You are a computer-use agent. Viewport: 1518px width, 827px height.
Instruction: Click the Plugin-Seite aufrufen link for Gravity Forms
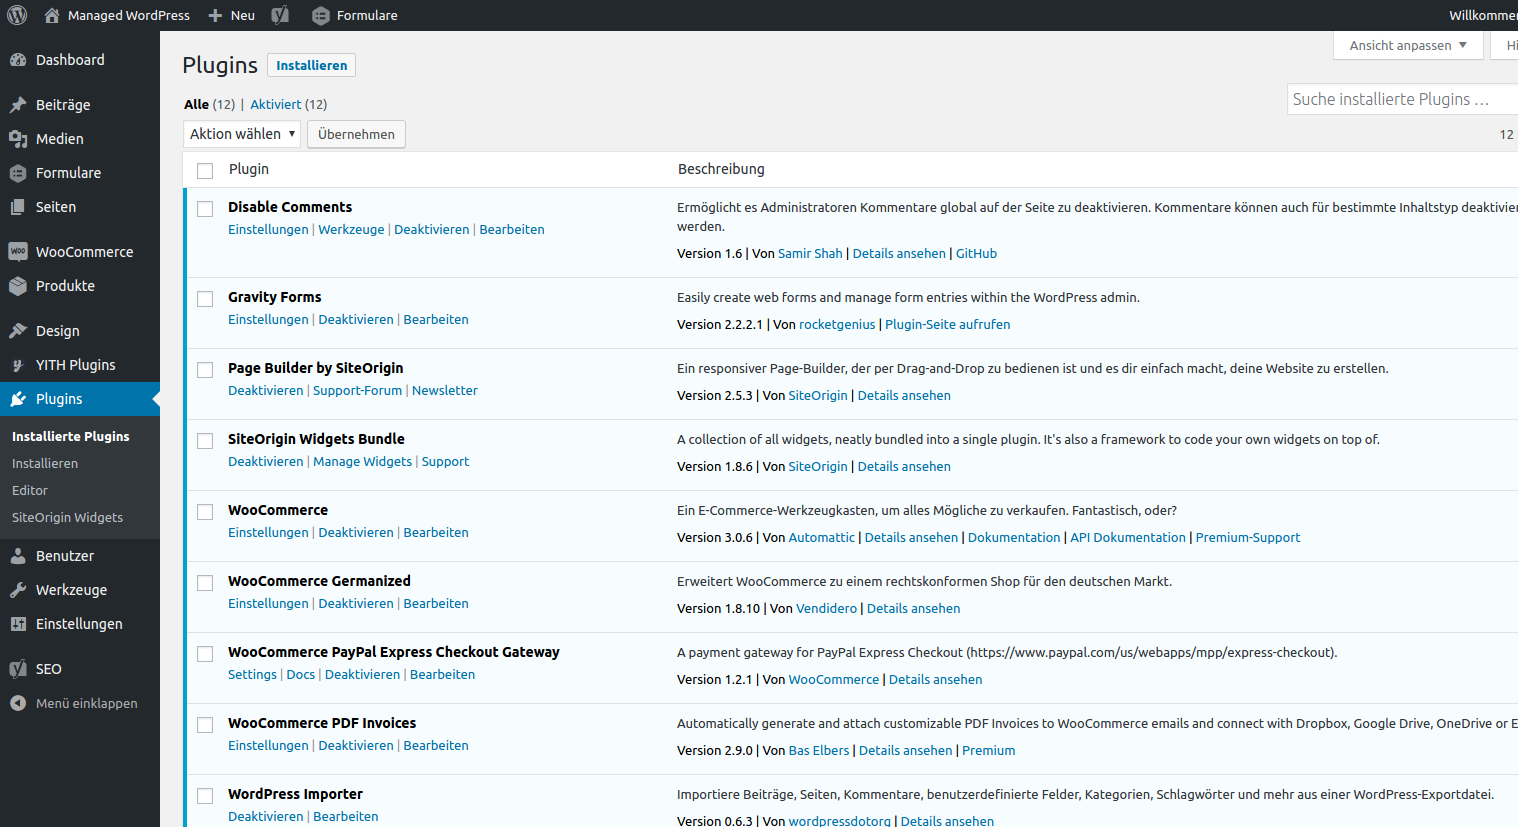[947, 325]
